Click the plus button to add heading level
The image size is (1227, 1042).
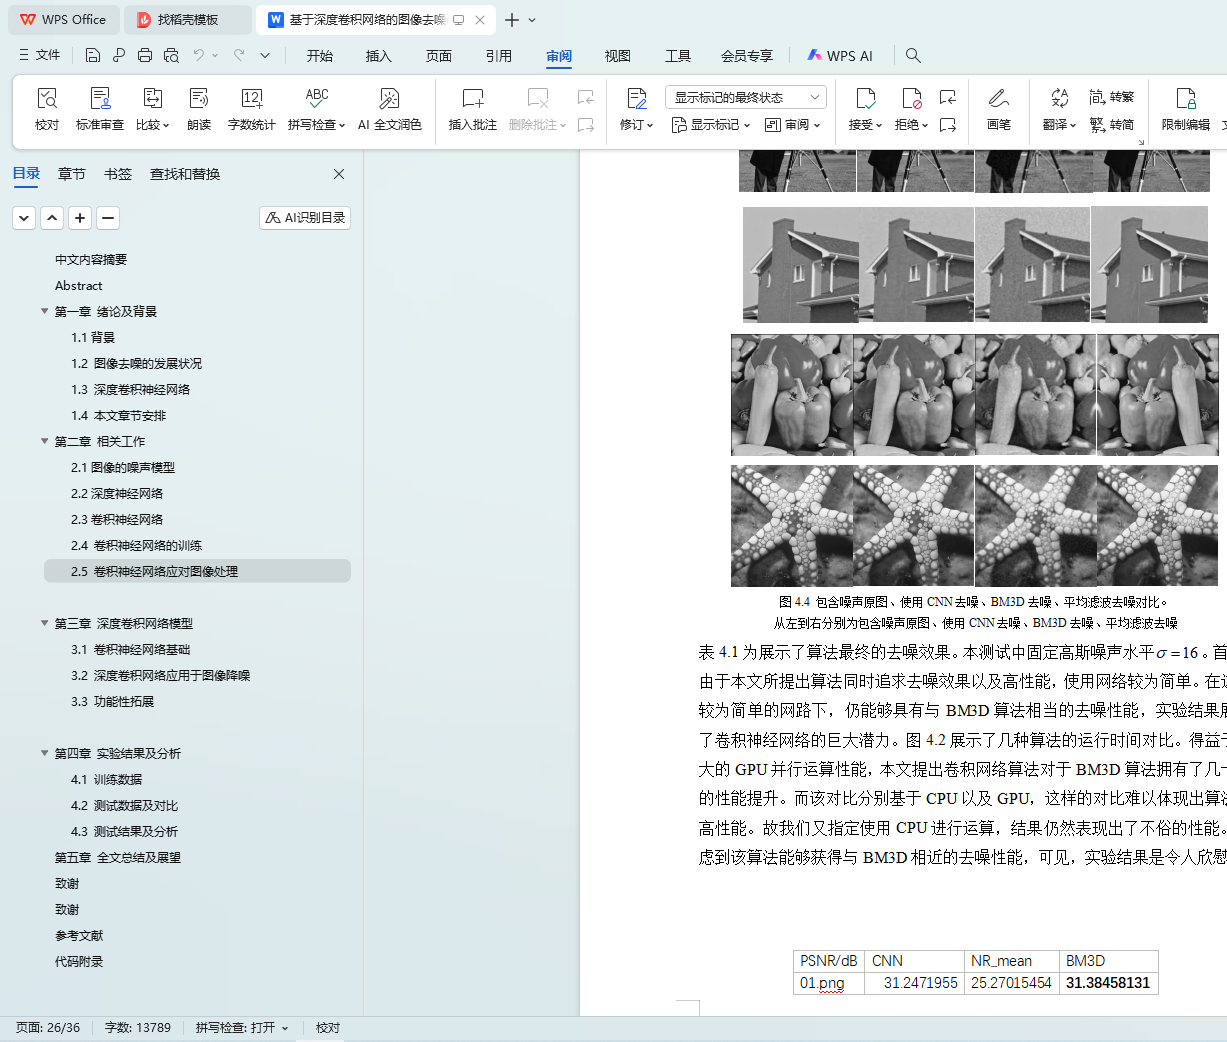[x=80, y=217]
